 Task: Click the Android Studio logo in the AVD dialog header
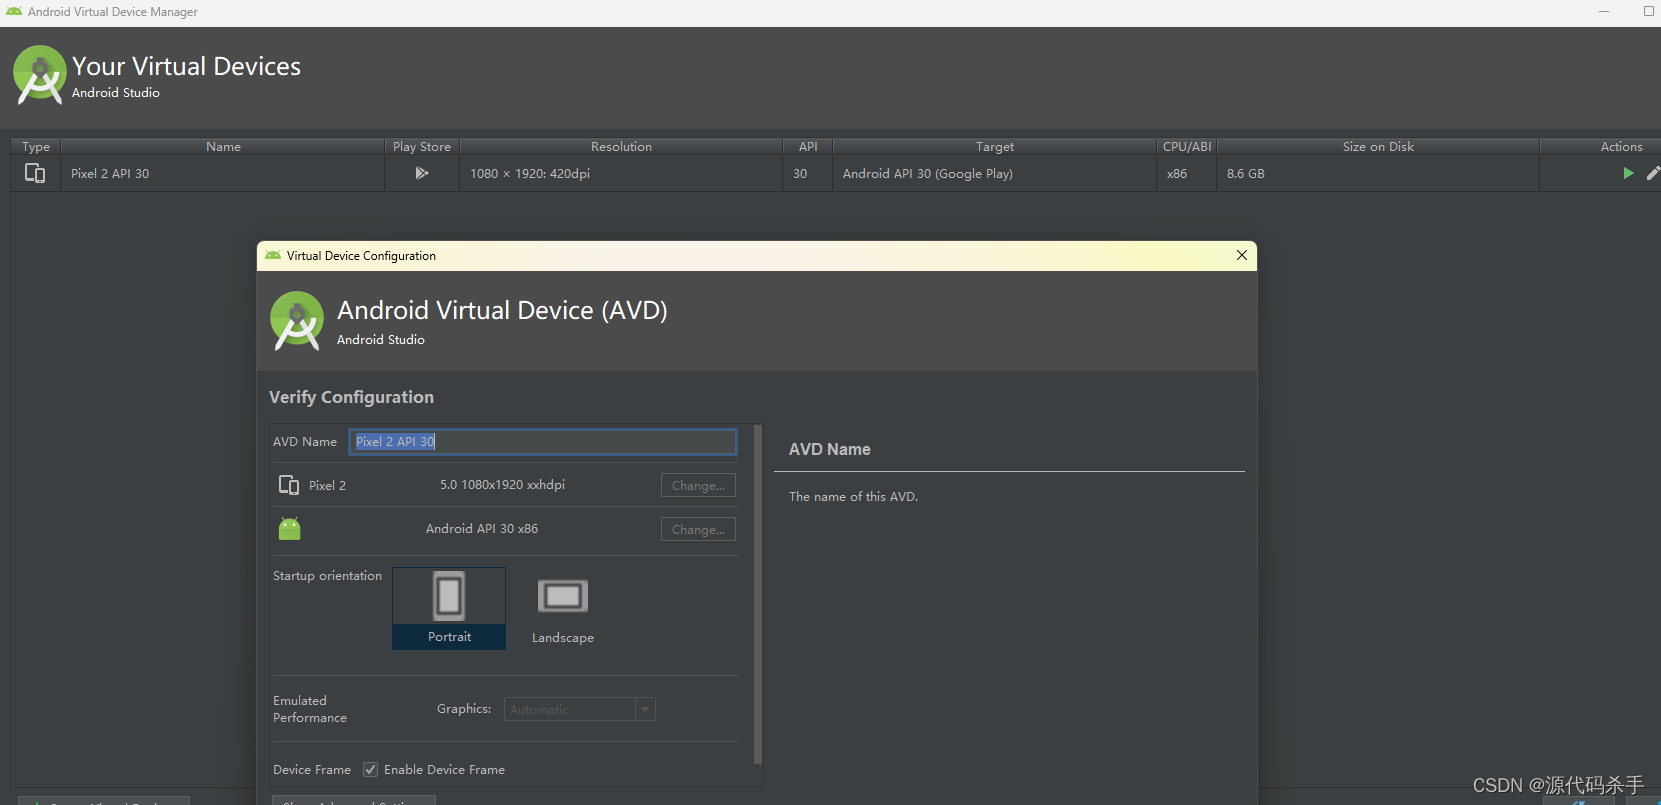click(x=297, y=321)
